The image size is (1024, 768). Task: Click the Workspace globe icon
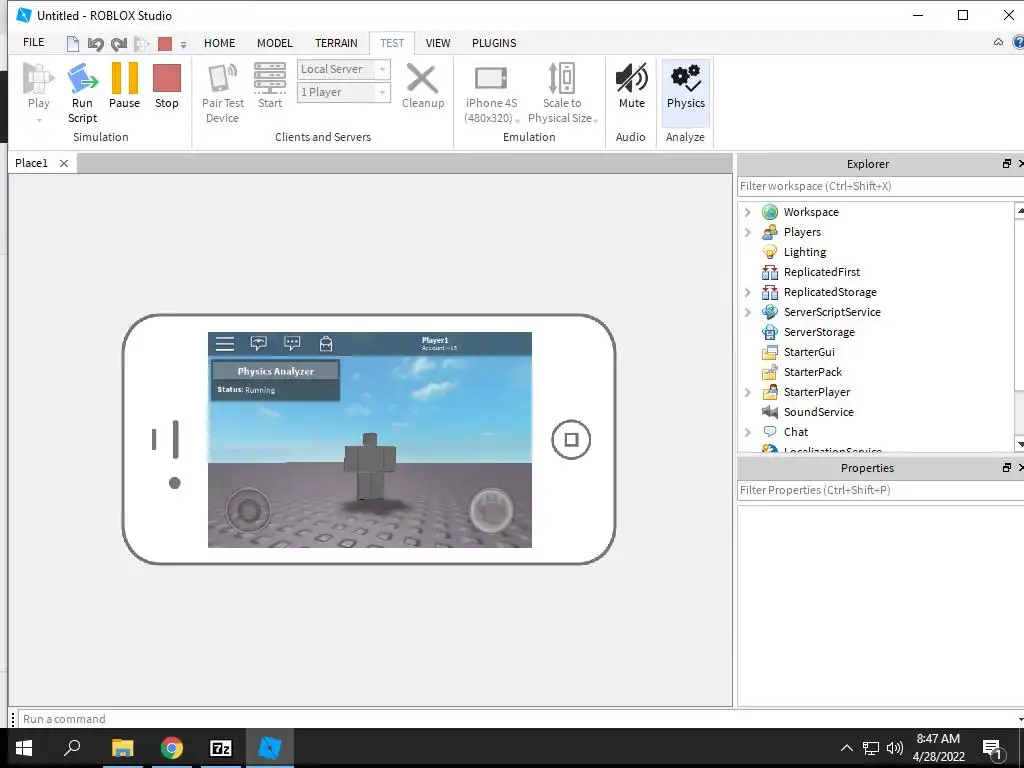tap(770, 212)
